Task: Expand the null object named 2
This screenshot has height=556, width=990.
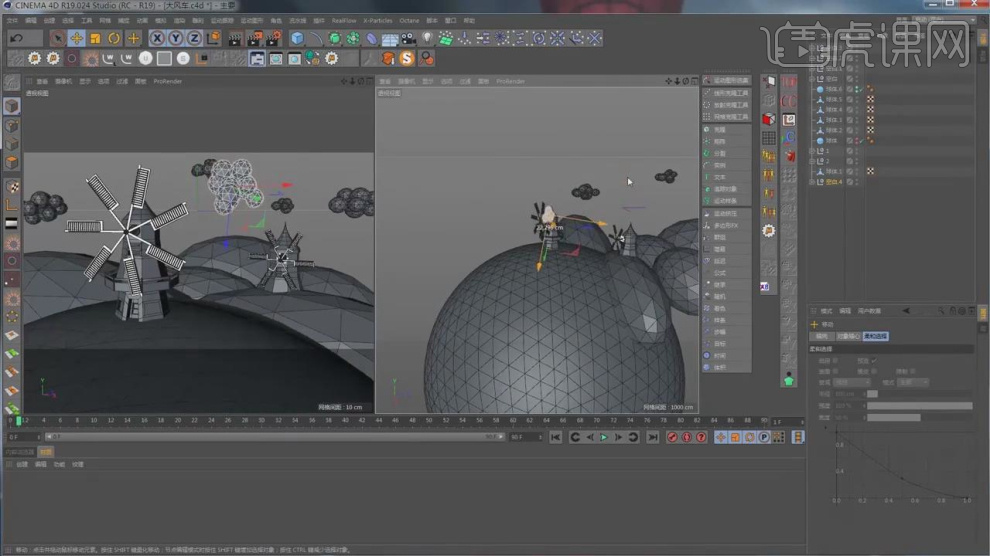Action: pos(811,161)
